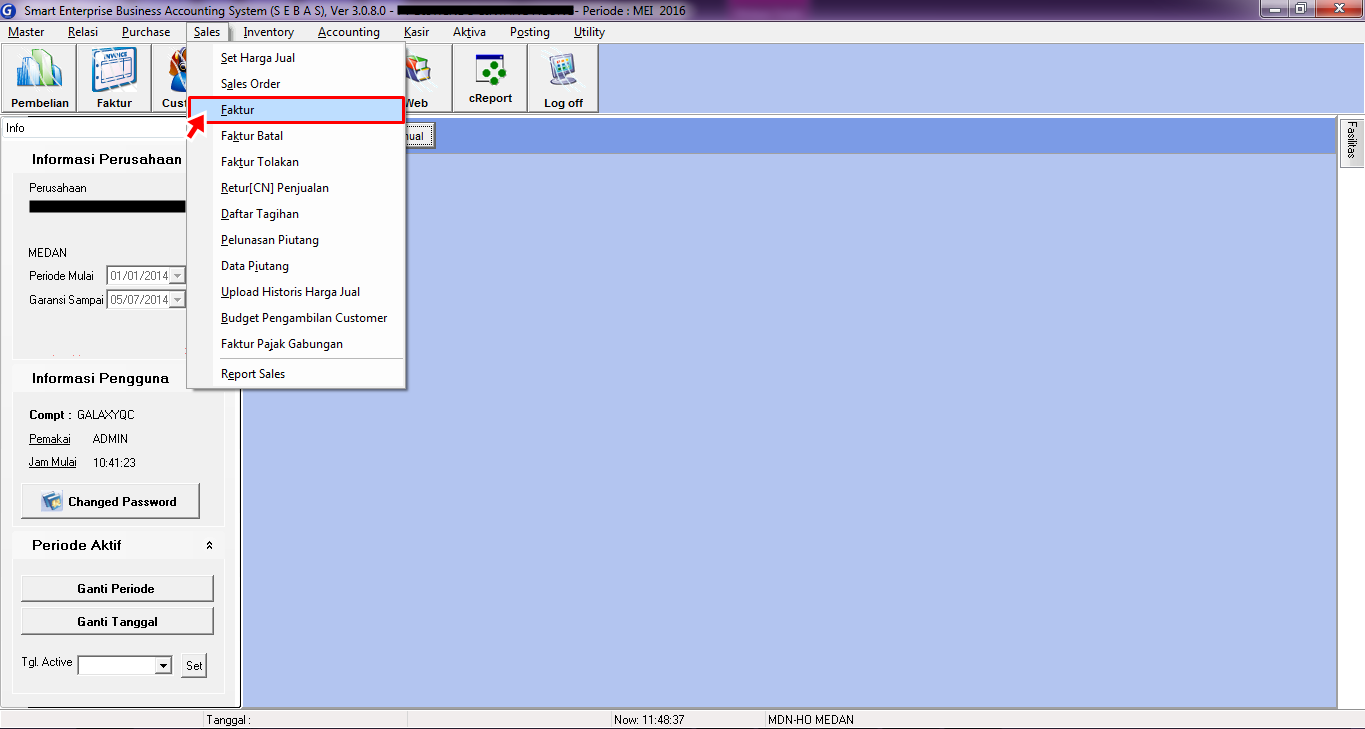Image resolution: width=1365 pixels, height=729 pixels.
Task: Choose Pelunasan Piutang menu entry
Action: [269, 240]
